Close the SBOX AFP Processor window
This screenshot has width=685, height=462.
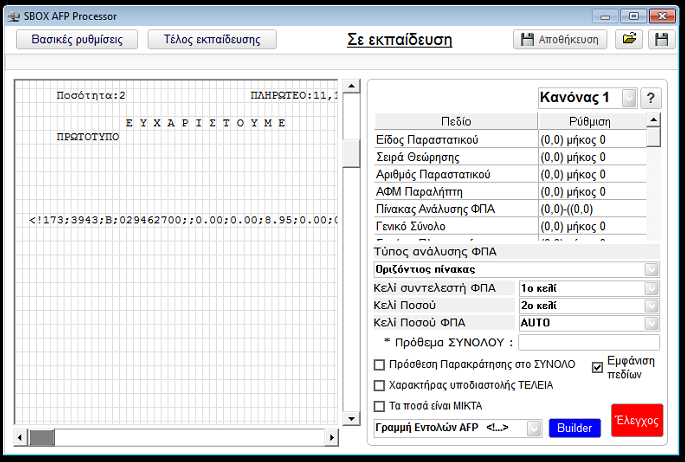[x=662, y=17]
